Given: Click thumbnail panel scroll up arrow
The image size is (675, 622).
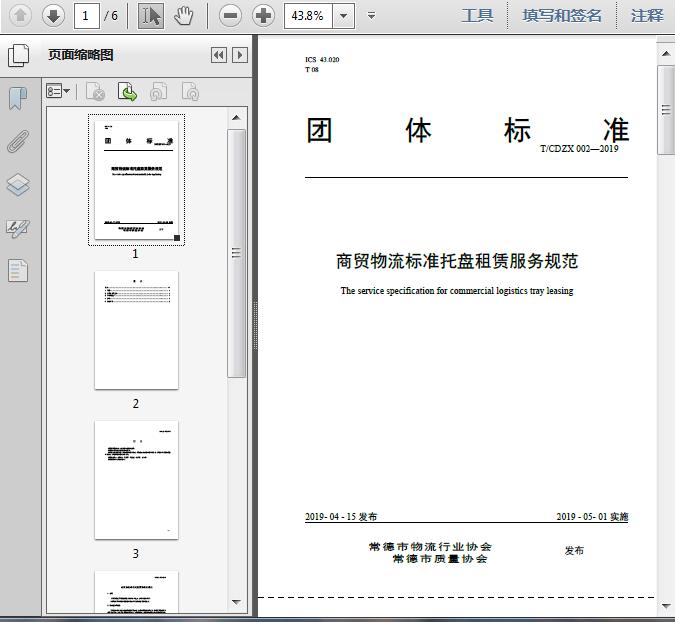Looking at the screenshot, I should coord(236,118).
